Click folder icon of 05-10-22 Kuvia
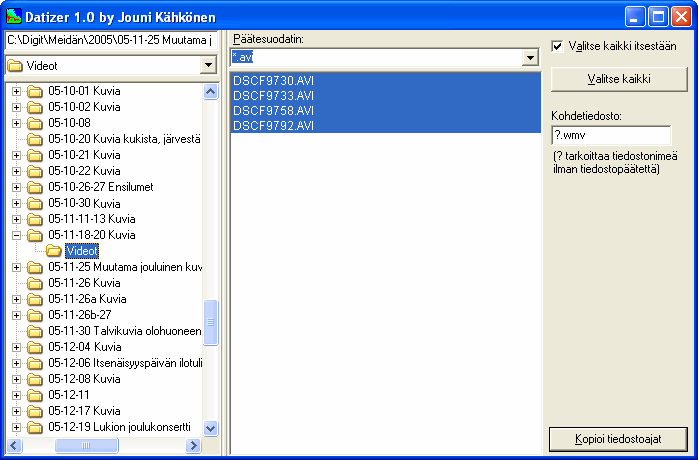 coord(35,171)
